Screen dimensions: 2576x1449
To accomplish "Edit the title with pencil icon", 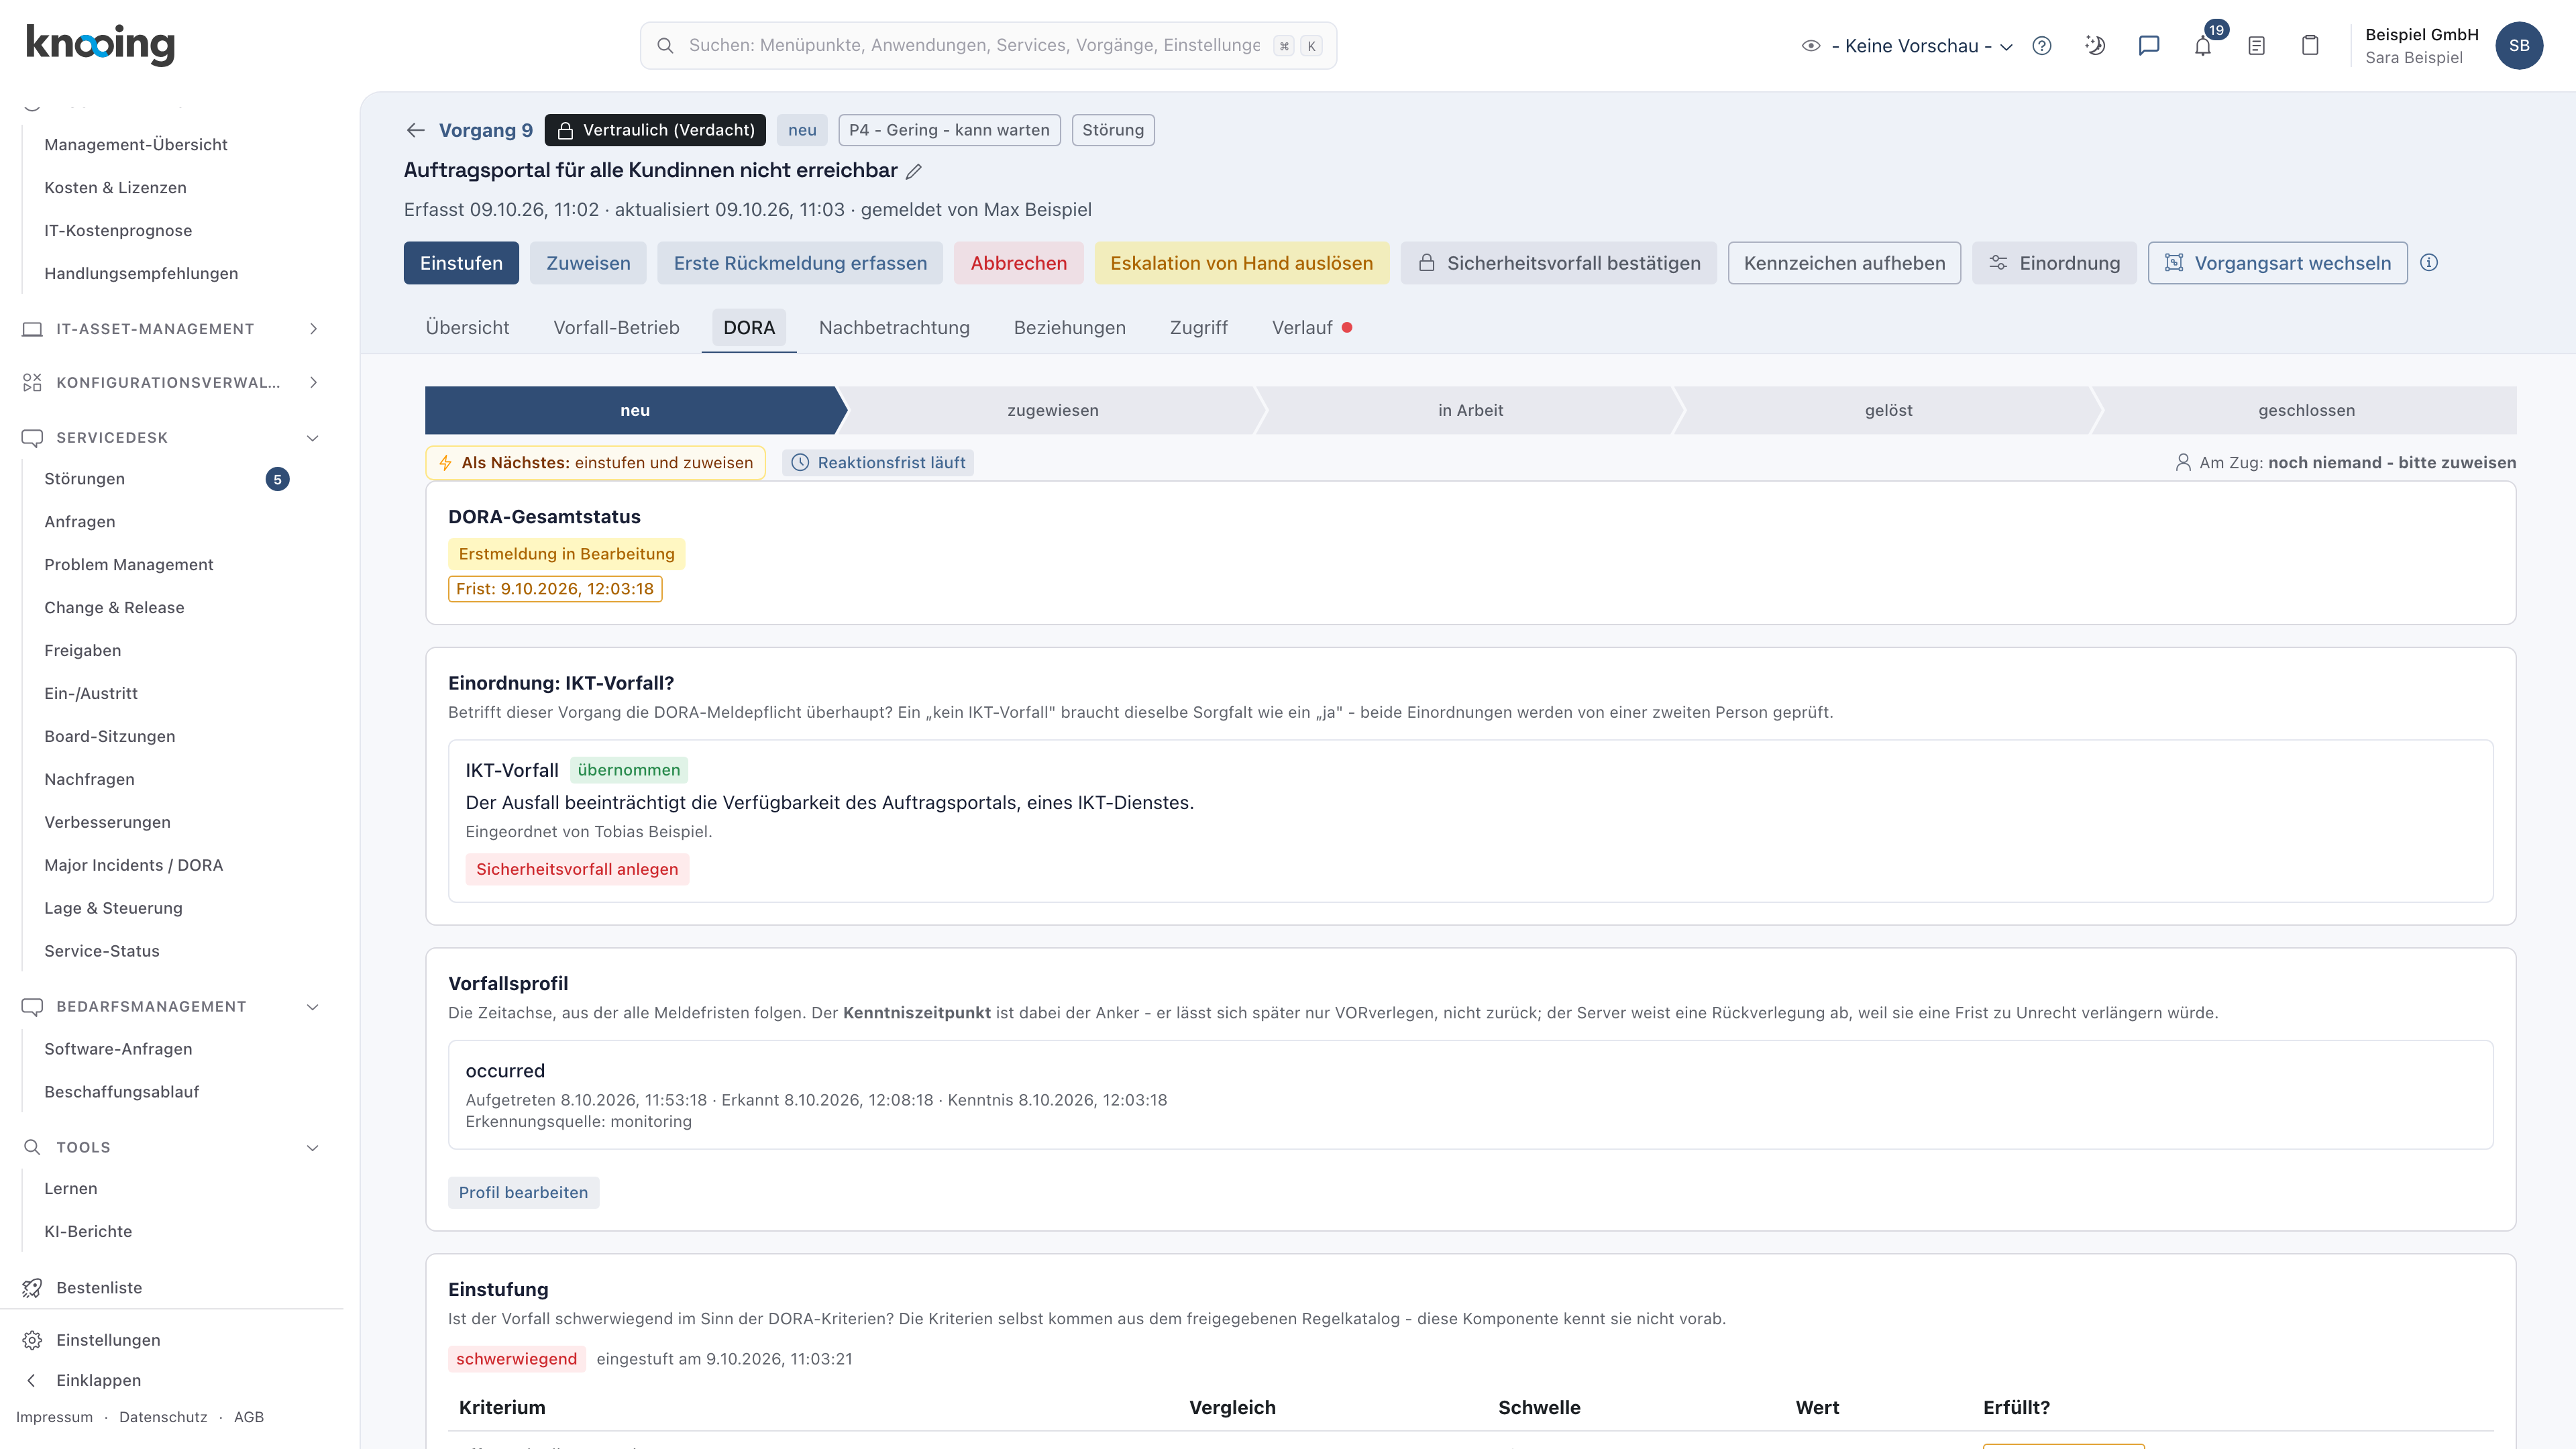I will pos(914,171).
